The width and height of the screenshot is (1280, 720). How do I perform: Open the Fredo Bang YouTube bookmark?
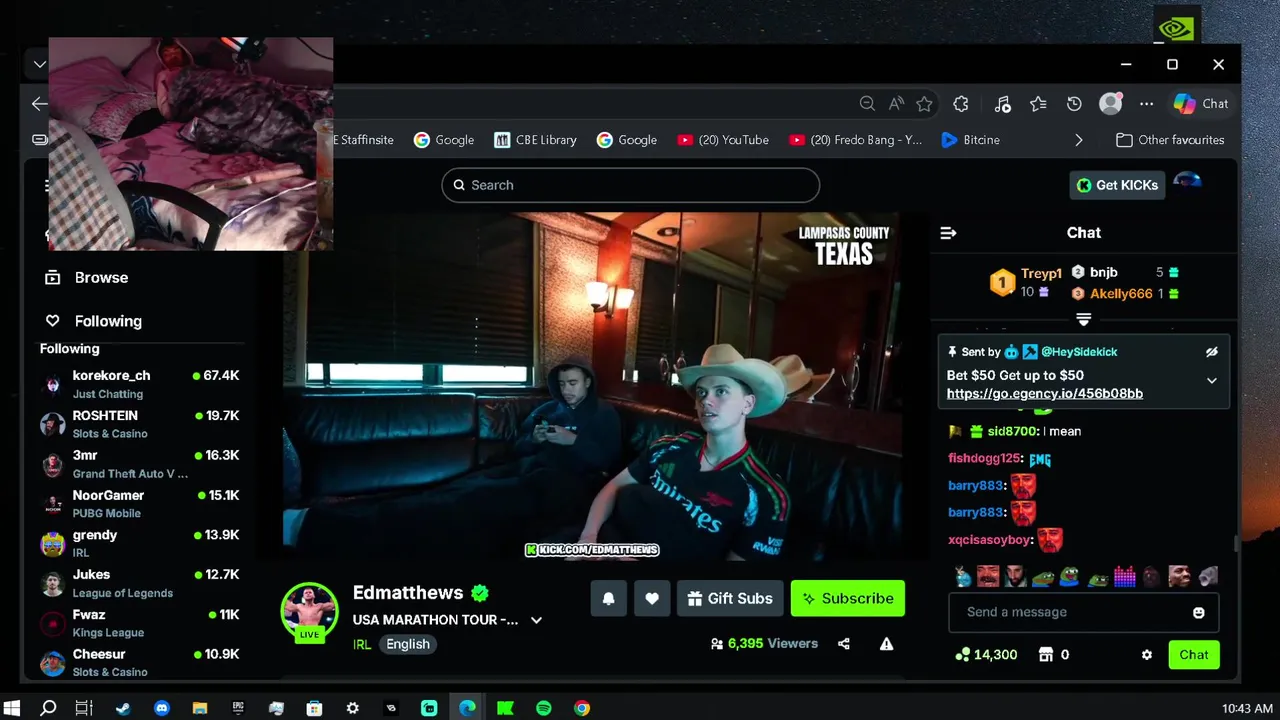855,140
